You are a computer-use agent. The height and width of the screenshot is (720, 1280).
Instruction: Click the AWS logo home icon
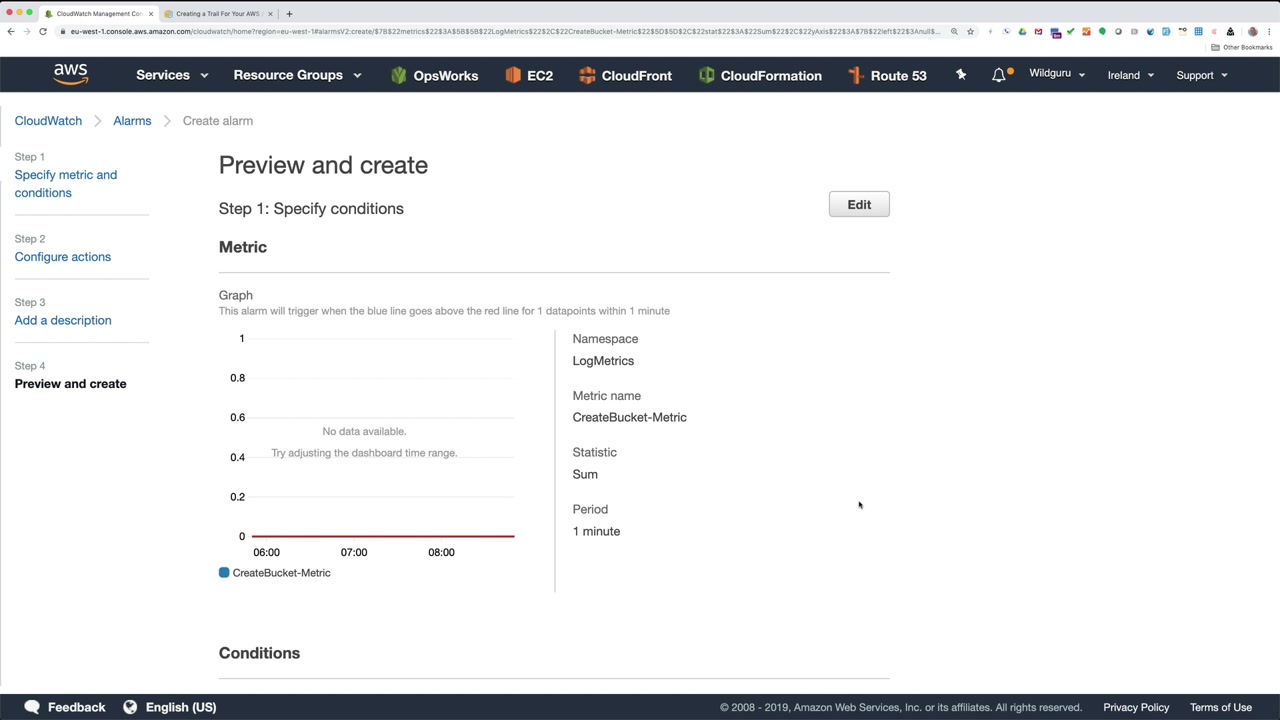tap(70, 74)
